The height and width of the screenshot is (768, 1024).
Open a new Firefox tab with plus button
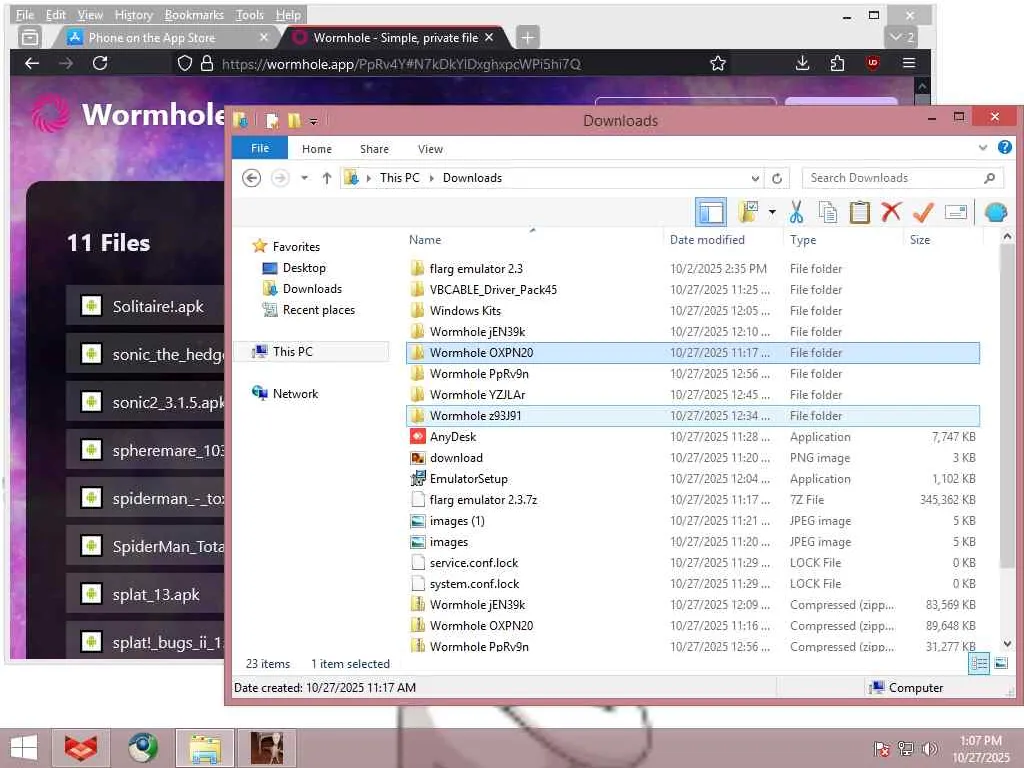[528, 38]
